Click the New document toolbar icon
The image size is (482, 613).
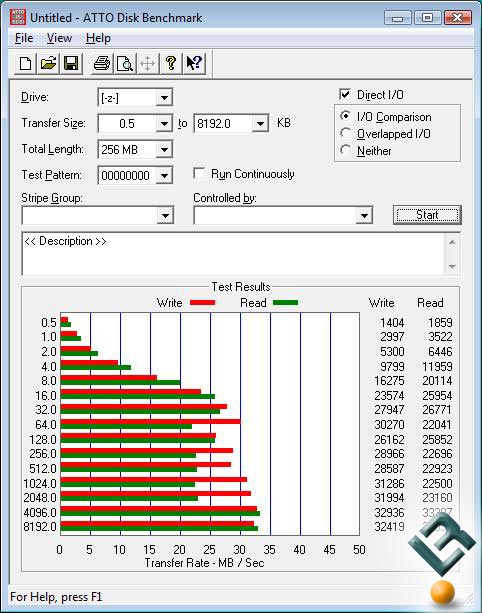(x=25, y=63)
